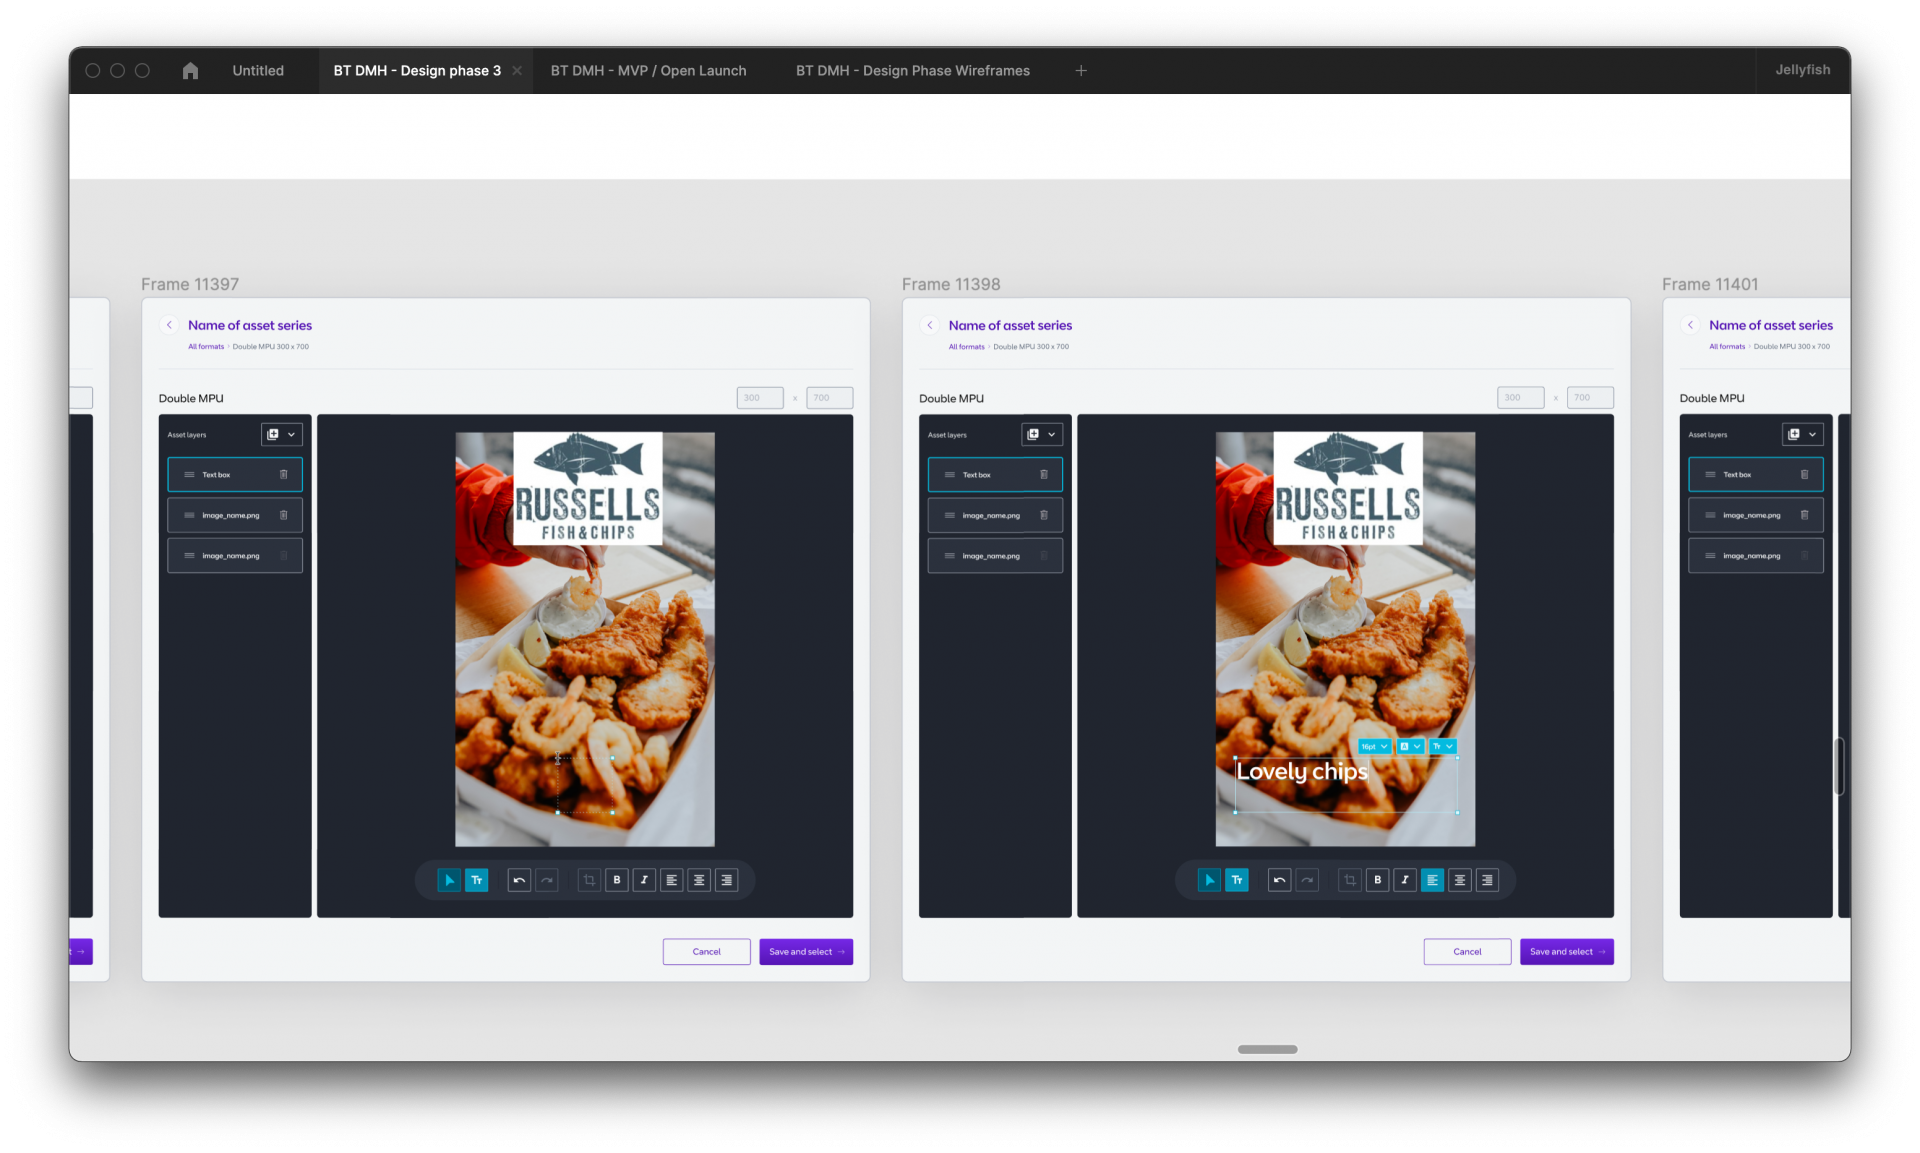Click Save and select in Frame 11398
The image size is (1920, 1153).
1567,951
